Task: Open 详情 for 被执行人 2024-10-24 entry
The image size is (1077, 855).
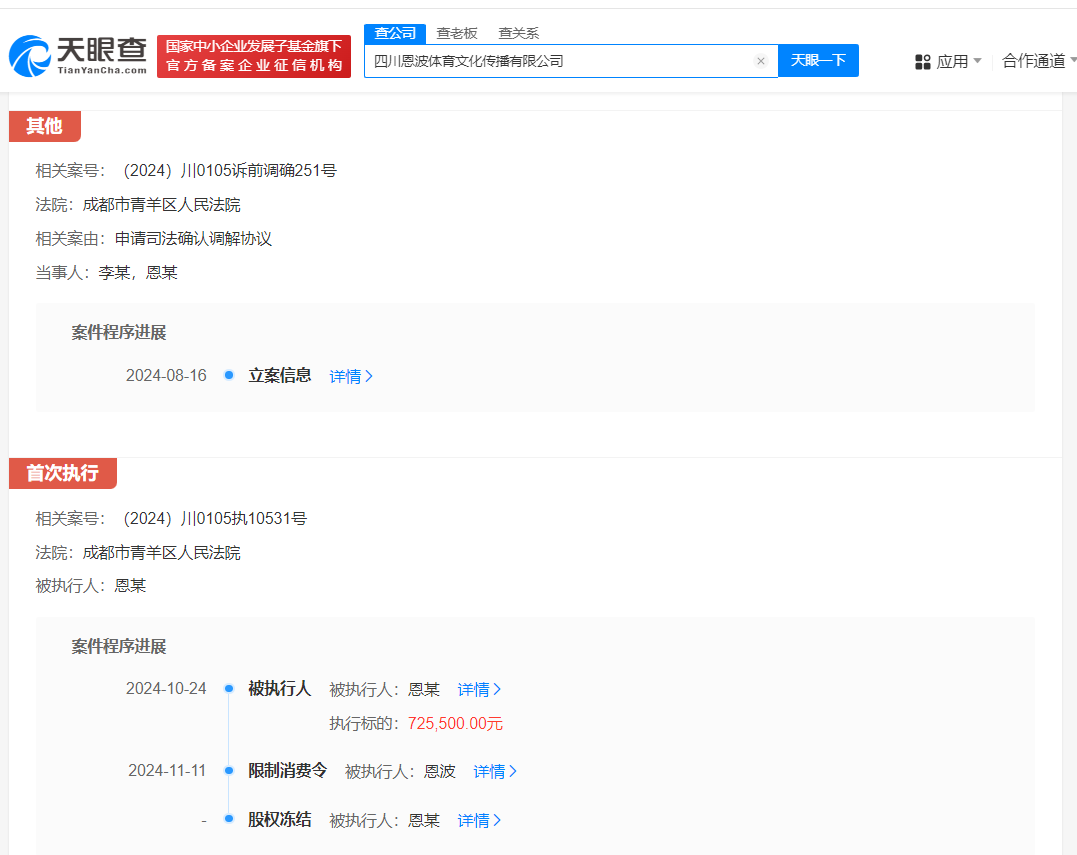Action: [x=479, y=690]
